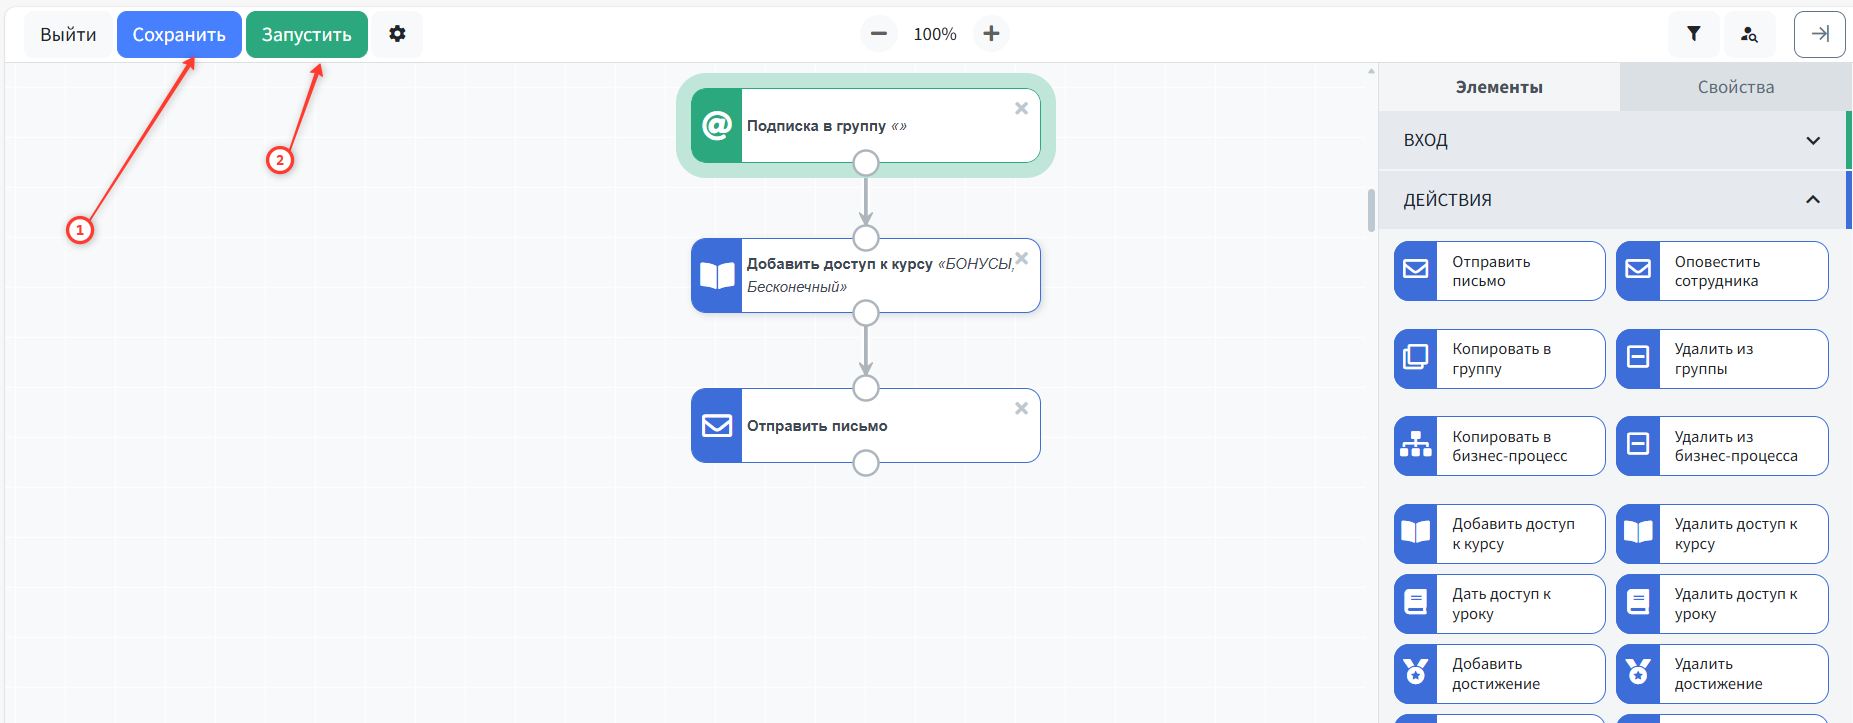Click the output connector of 'Отправить письмо' node
Image resolution: width=1853 pixels, height=723 pixels.
(866, 463)
